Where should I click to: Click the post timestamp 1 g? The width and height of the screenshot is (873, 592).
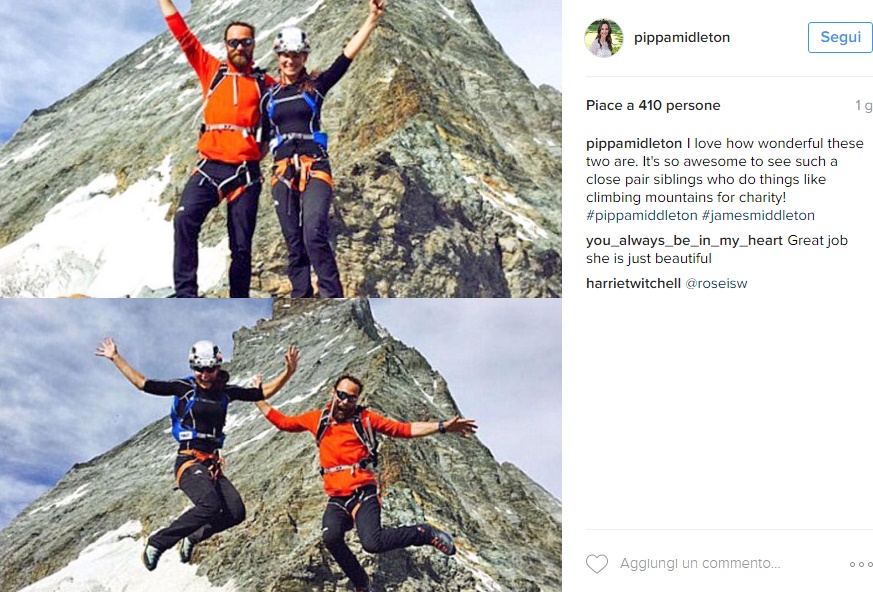pyautogui.click(x=864, y=105)
